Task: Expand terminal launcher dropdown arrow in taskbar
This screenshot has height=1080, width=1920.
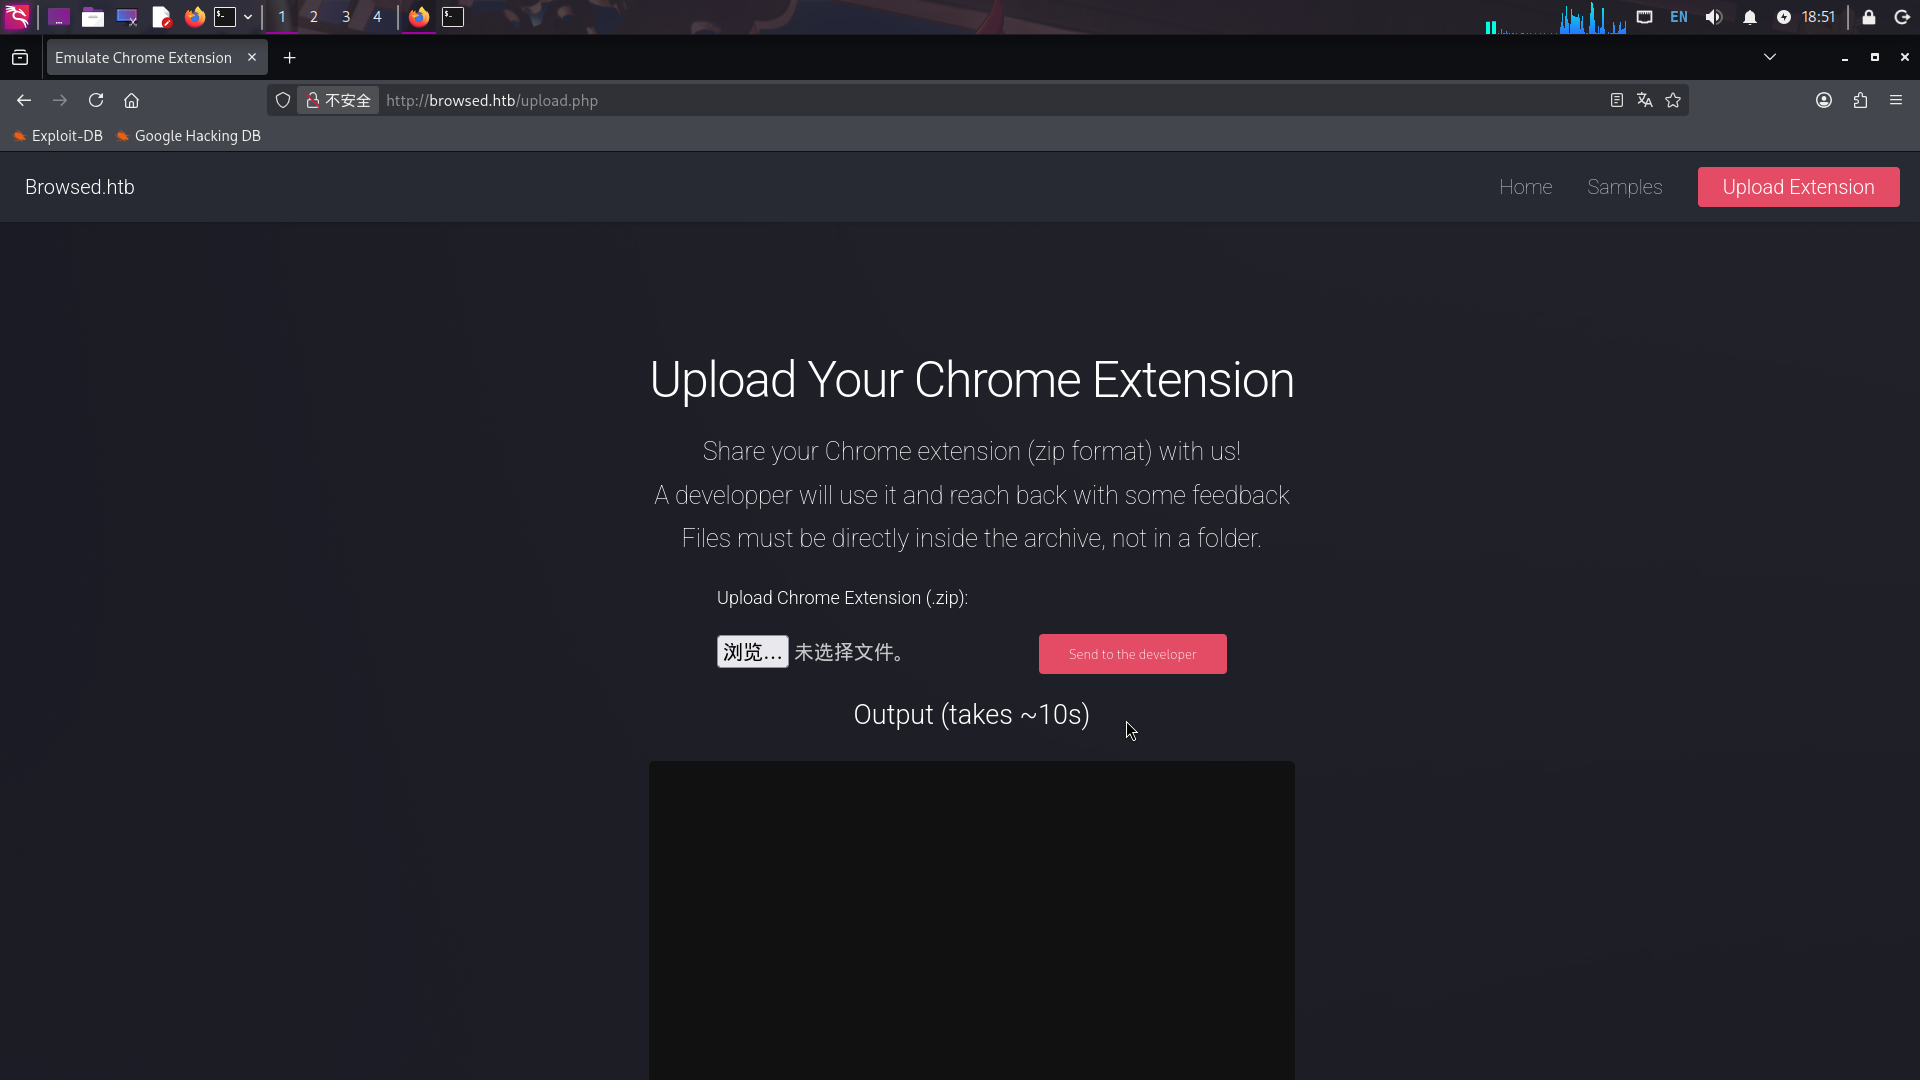Action: pyautogui.click(x=248, y=17)
